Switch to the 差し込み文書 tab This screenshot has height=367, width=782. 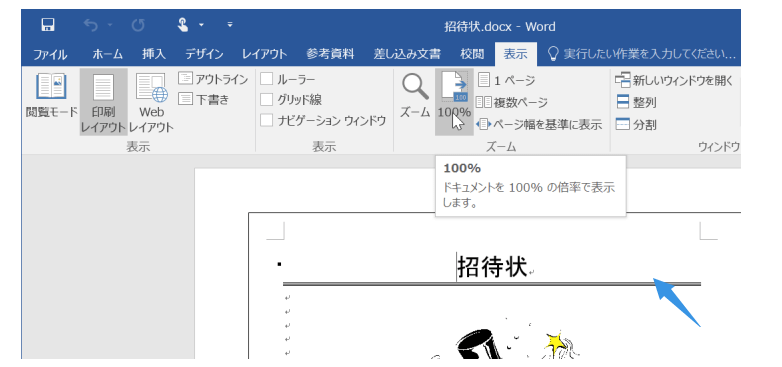407,54
